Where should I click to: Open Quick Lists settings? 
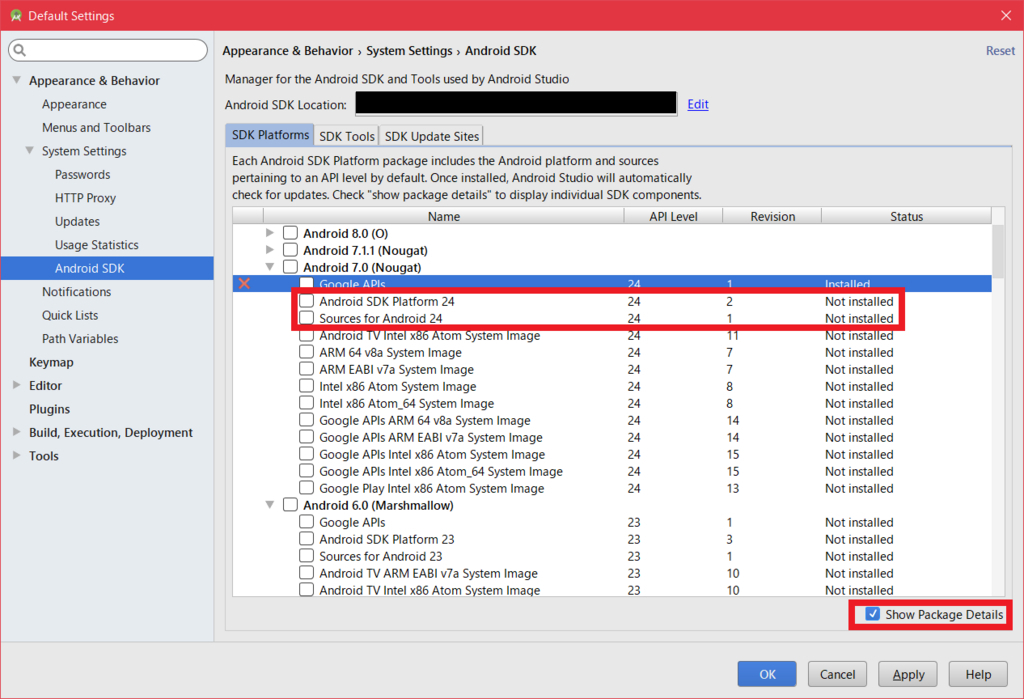71,316
